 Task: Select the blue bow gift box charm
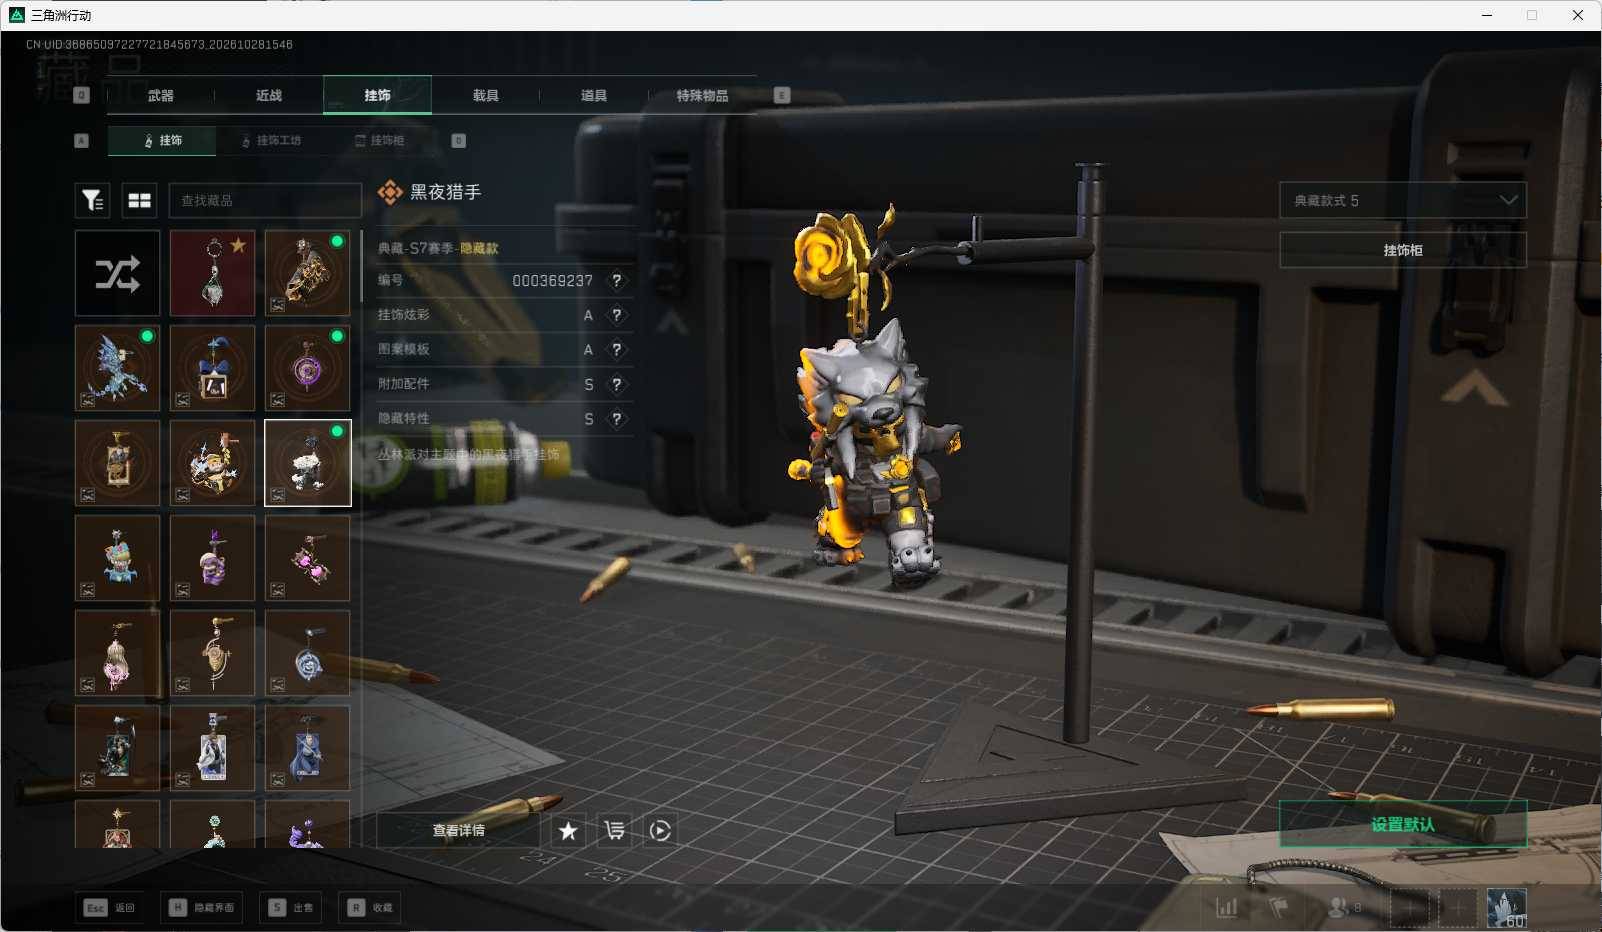point(212,368)
